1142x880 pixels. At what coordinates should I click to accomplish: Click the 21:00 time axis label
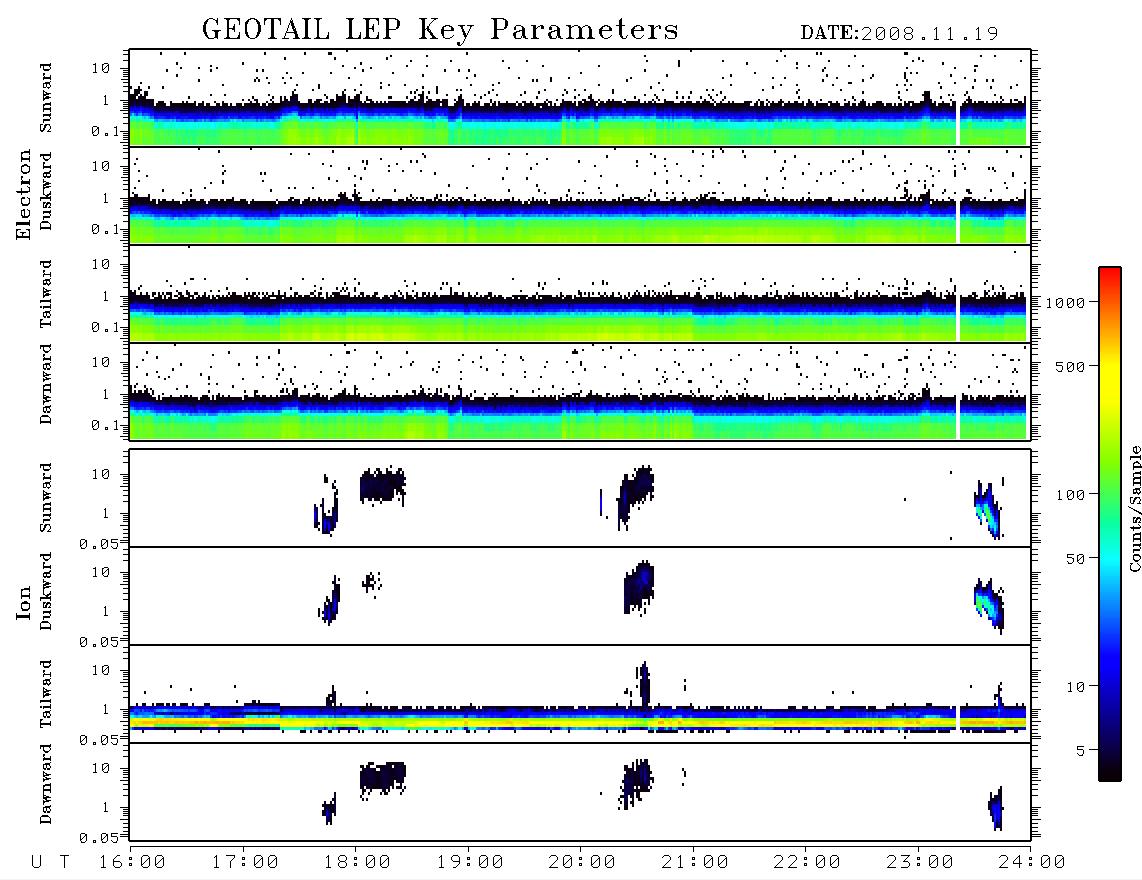click(695, 863)
